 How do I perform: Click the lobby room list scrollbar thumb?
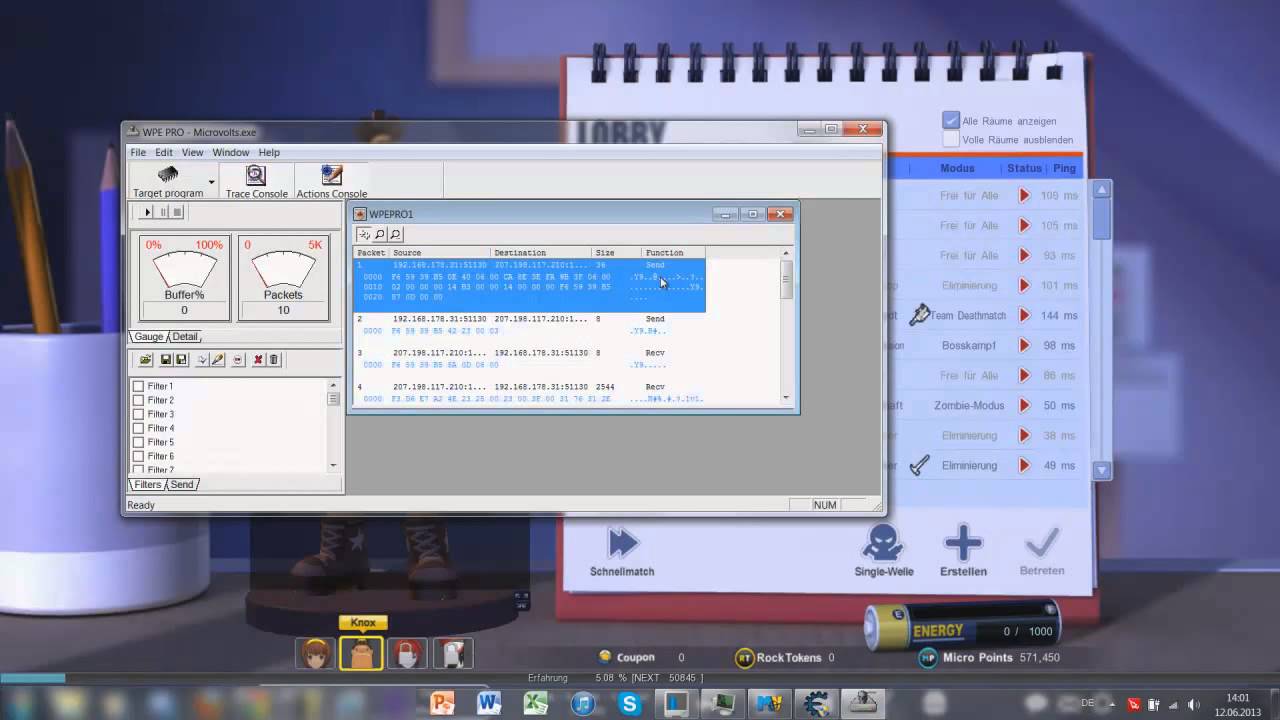point(1102,219)
